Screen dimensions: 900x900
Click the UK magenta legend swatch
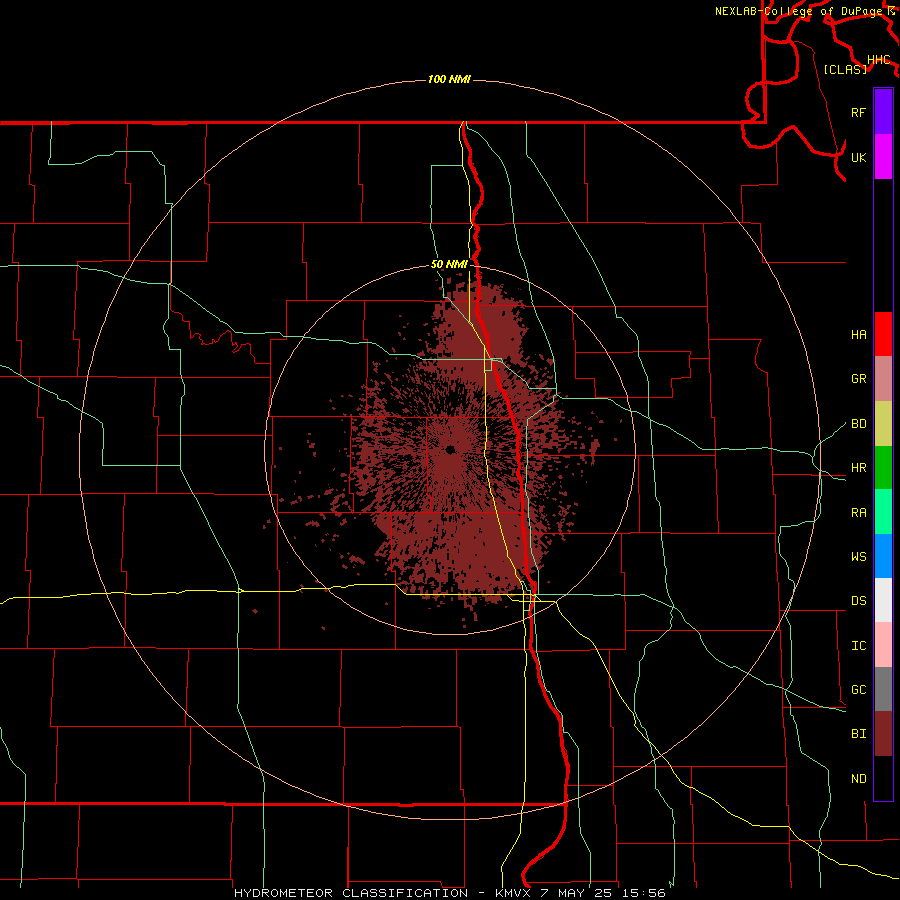tap(883, 157)
